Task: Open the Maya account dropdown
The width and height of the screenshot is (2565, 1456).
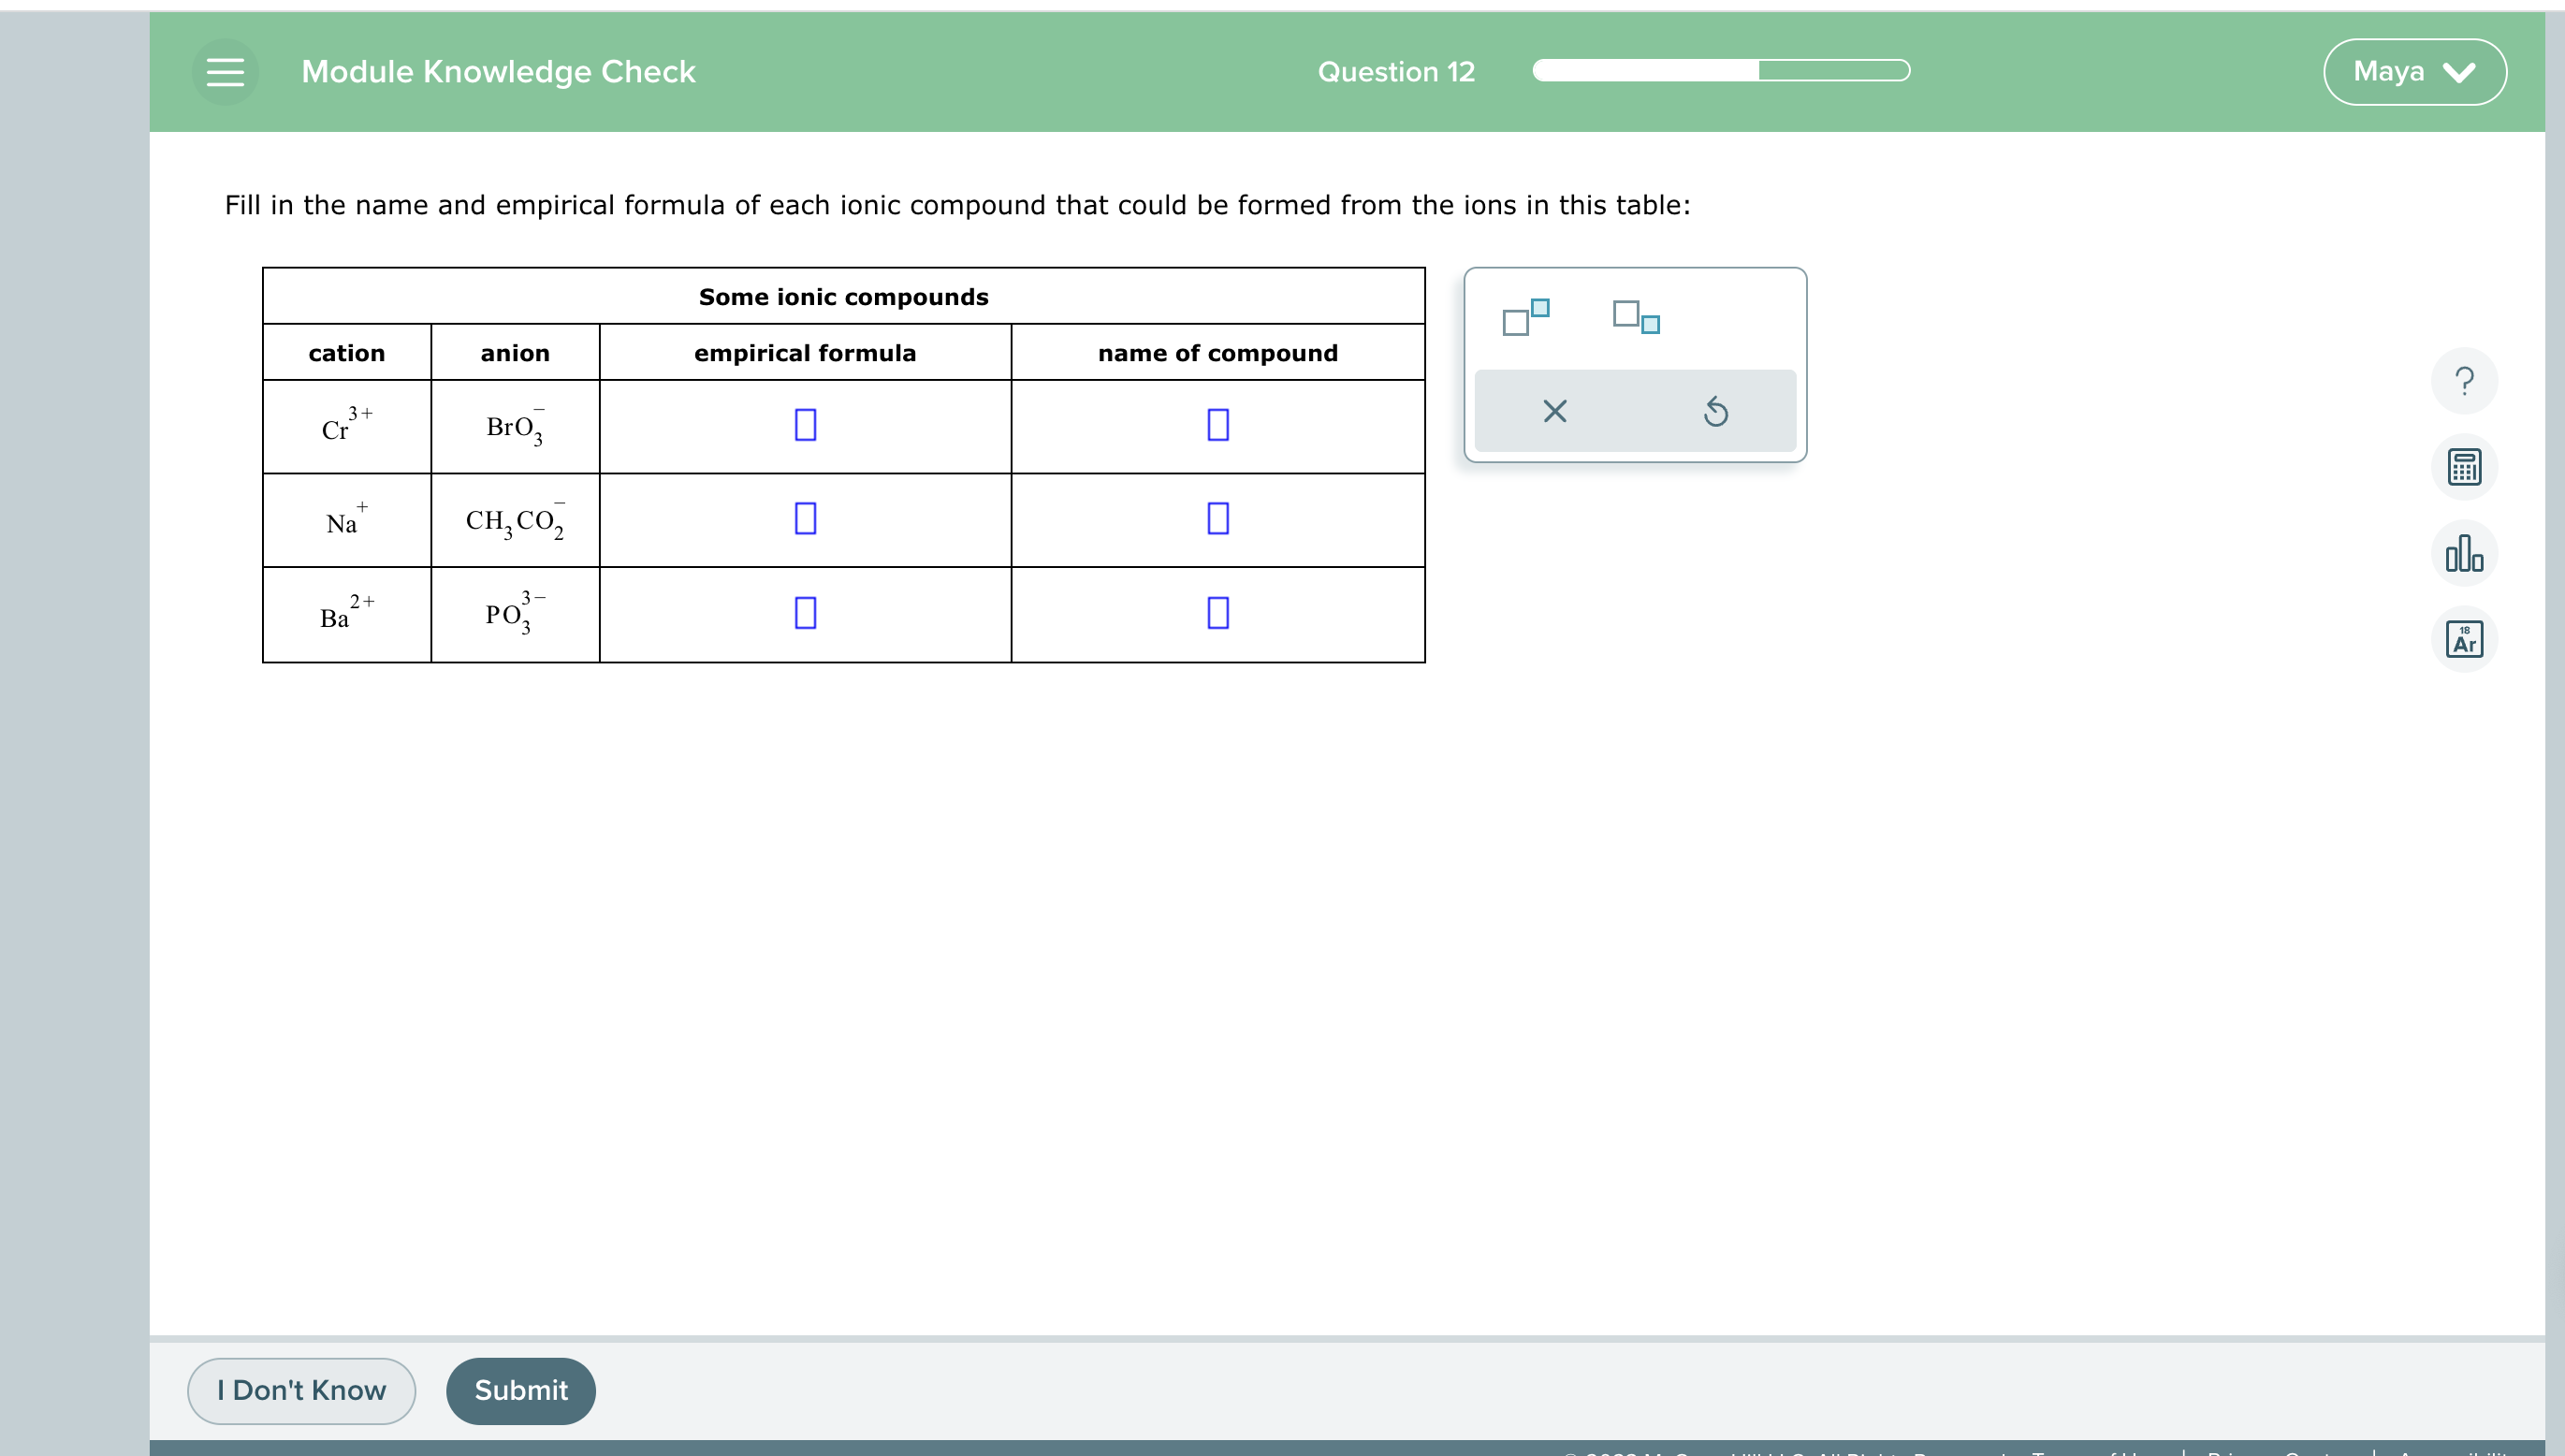Action: 2413,71
